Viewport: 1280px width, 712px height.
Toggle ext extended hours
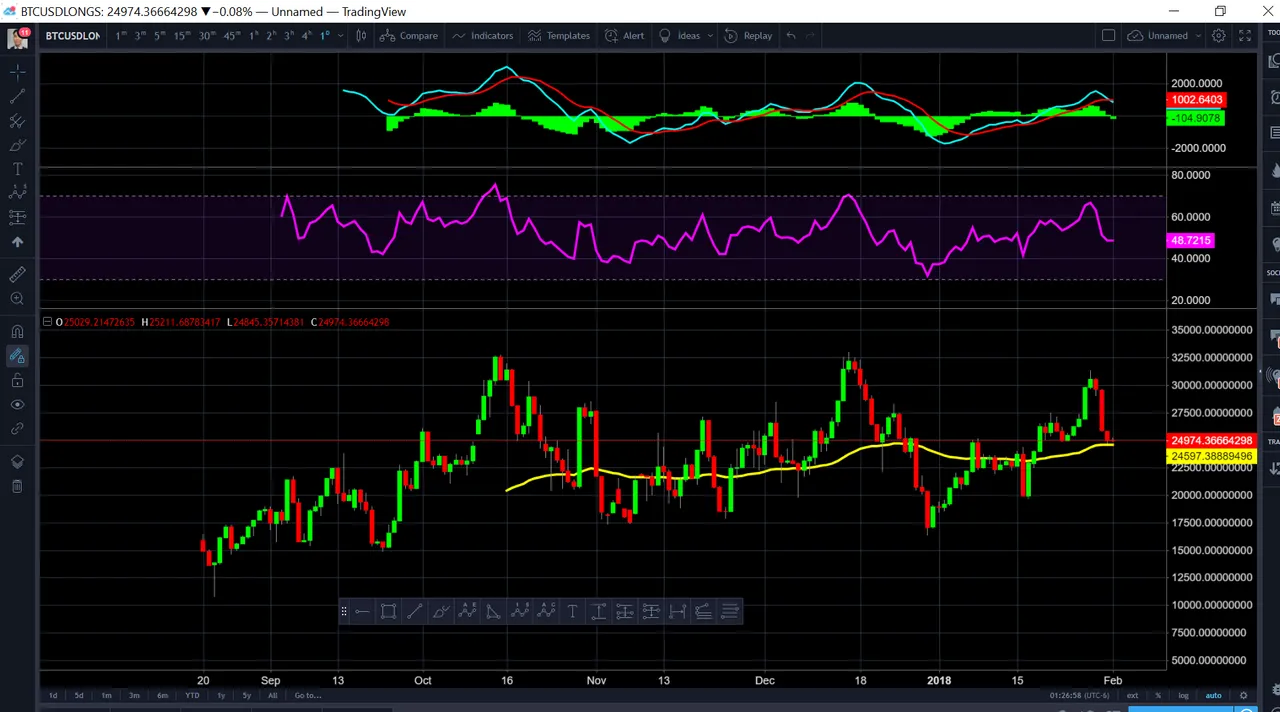1132,696
